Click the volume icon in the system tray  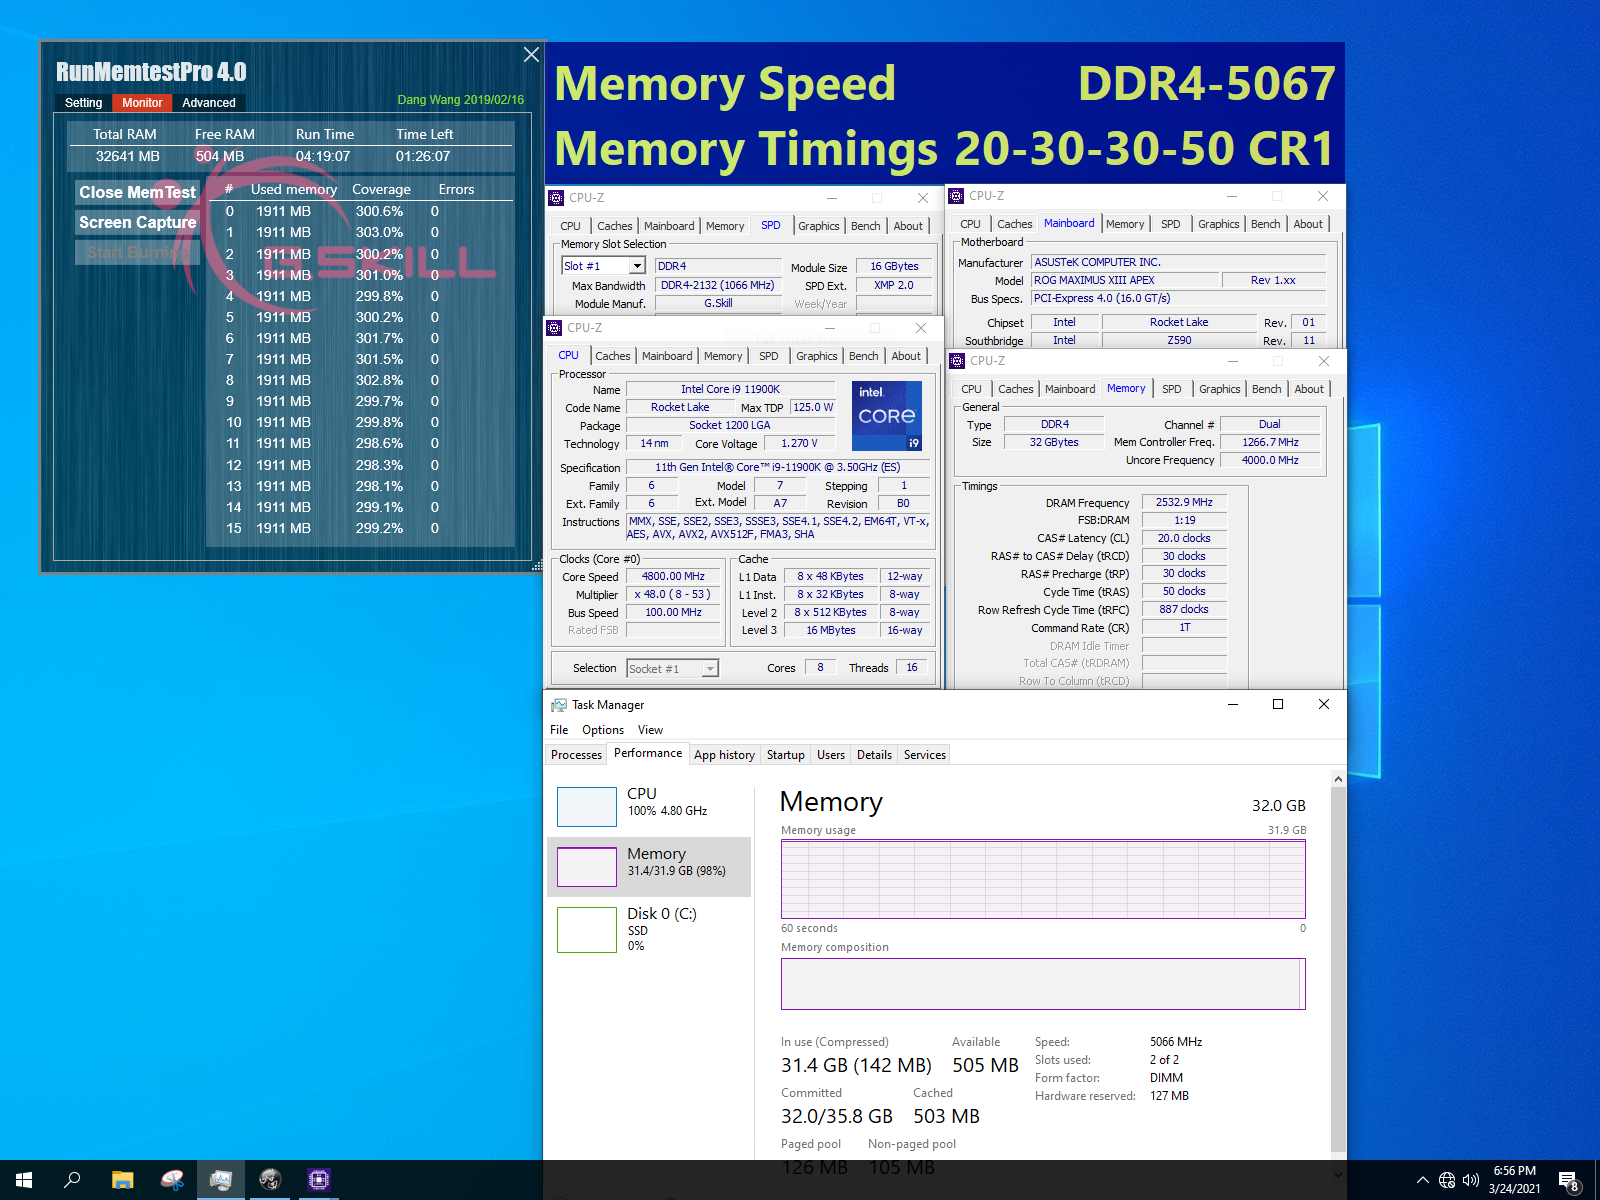pyautogui.click(x=1470, y=1180)
